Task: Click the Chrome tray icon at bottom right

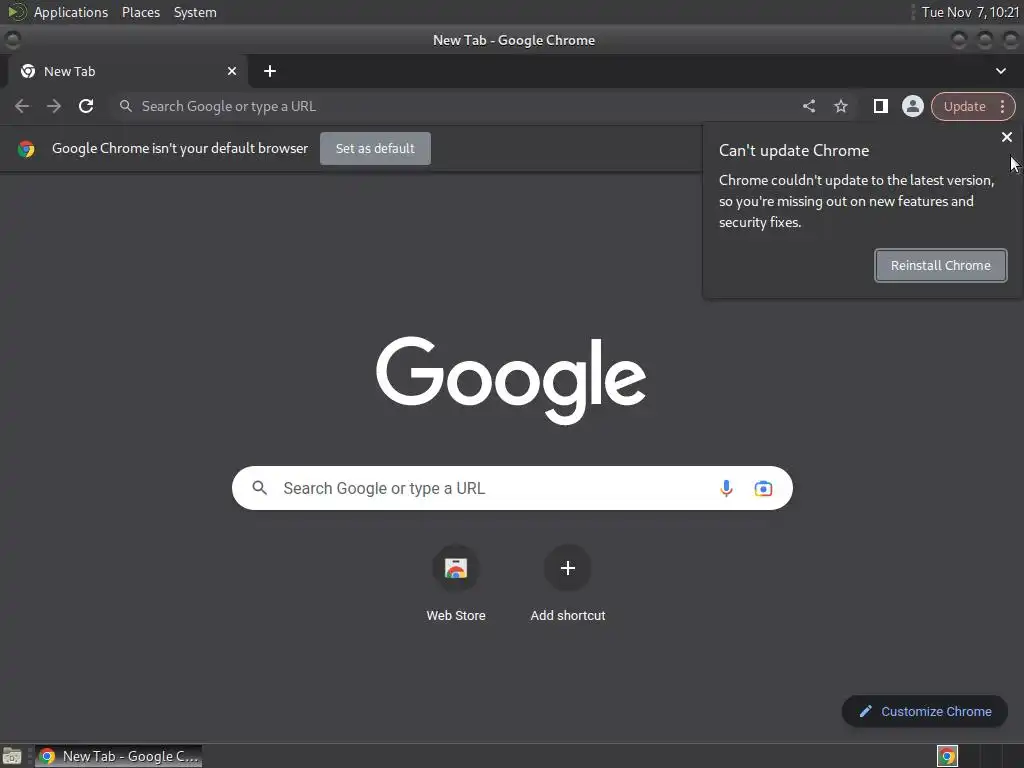Action: point(947,756)
